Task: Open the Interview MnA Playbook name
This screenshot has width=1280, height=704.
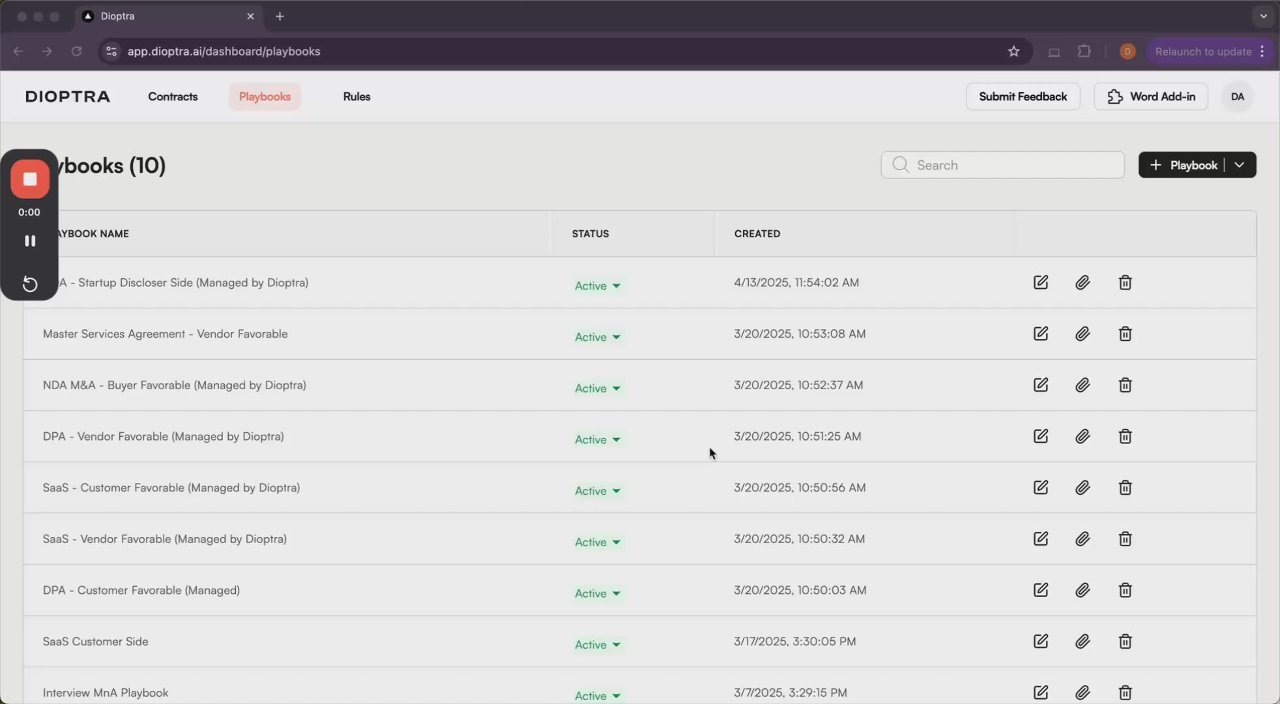Action: coord(105,693)
